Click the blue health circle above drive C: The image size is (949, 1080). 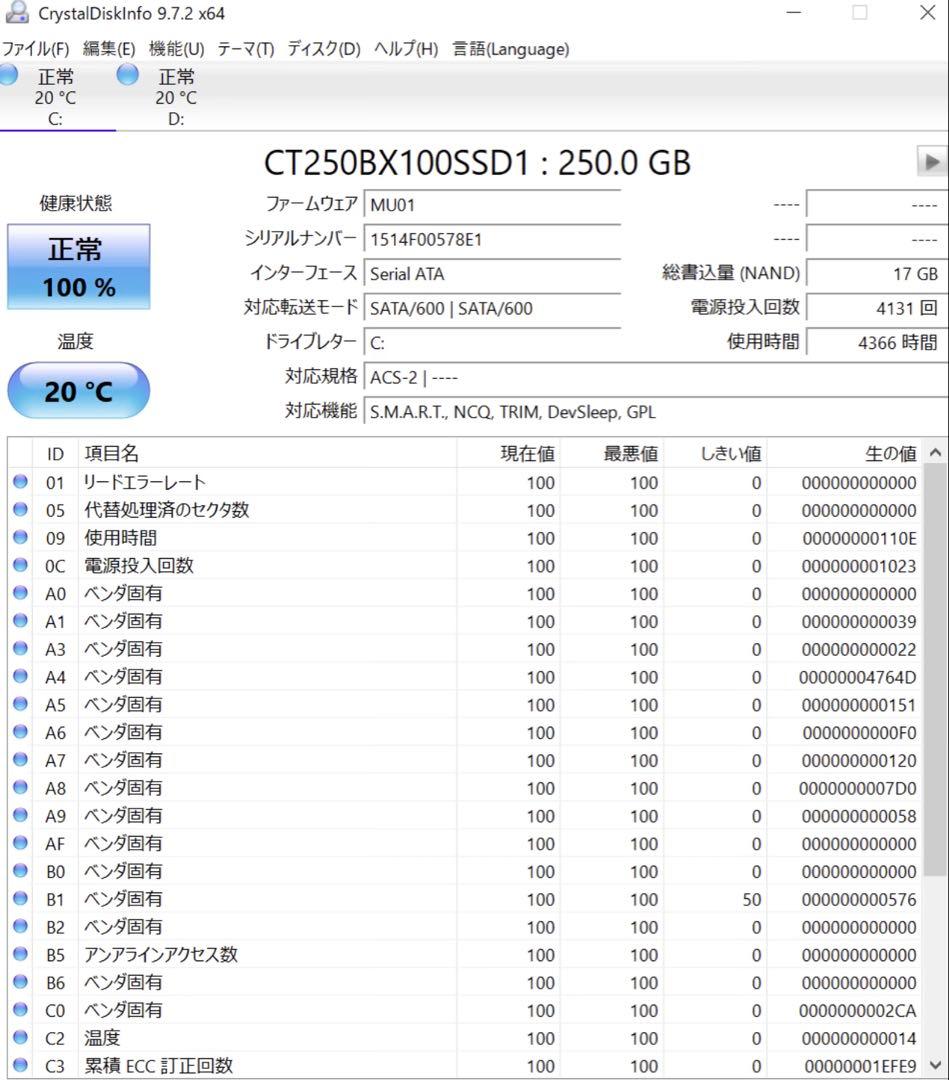8,74
